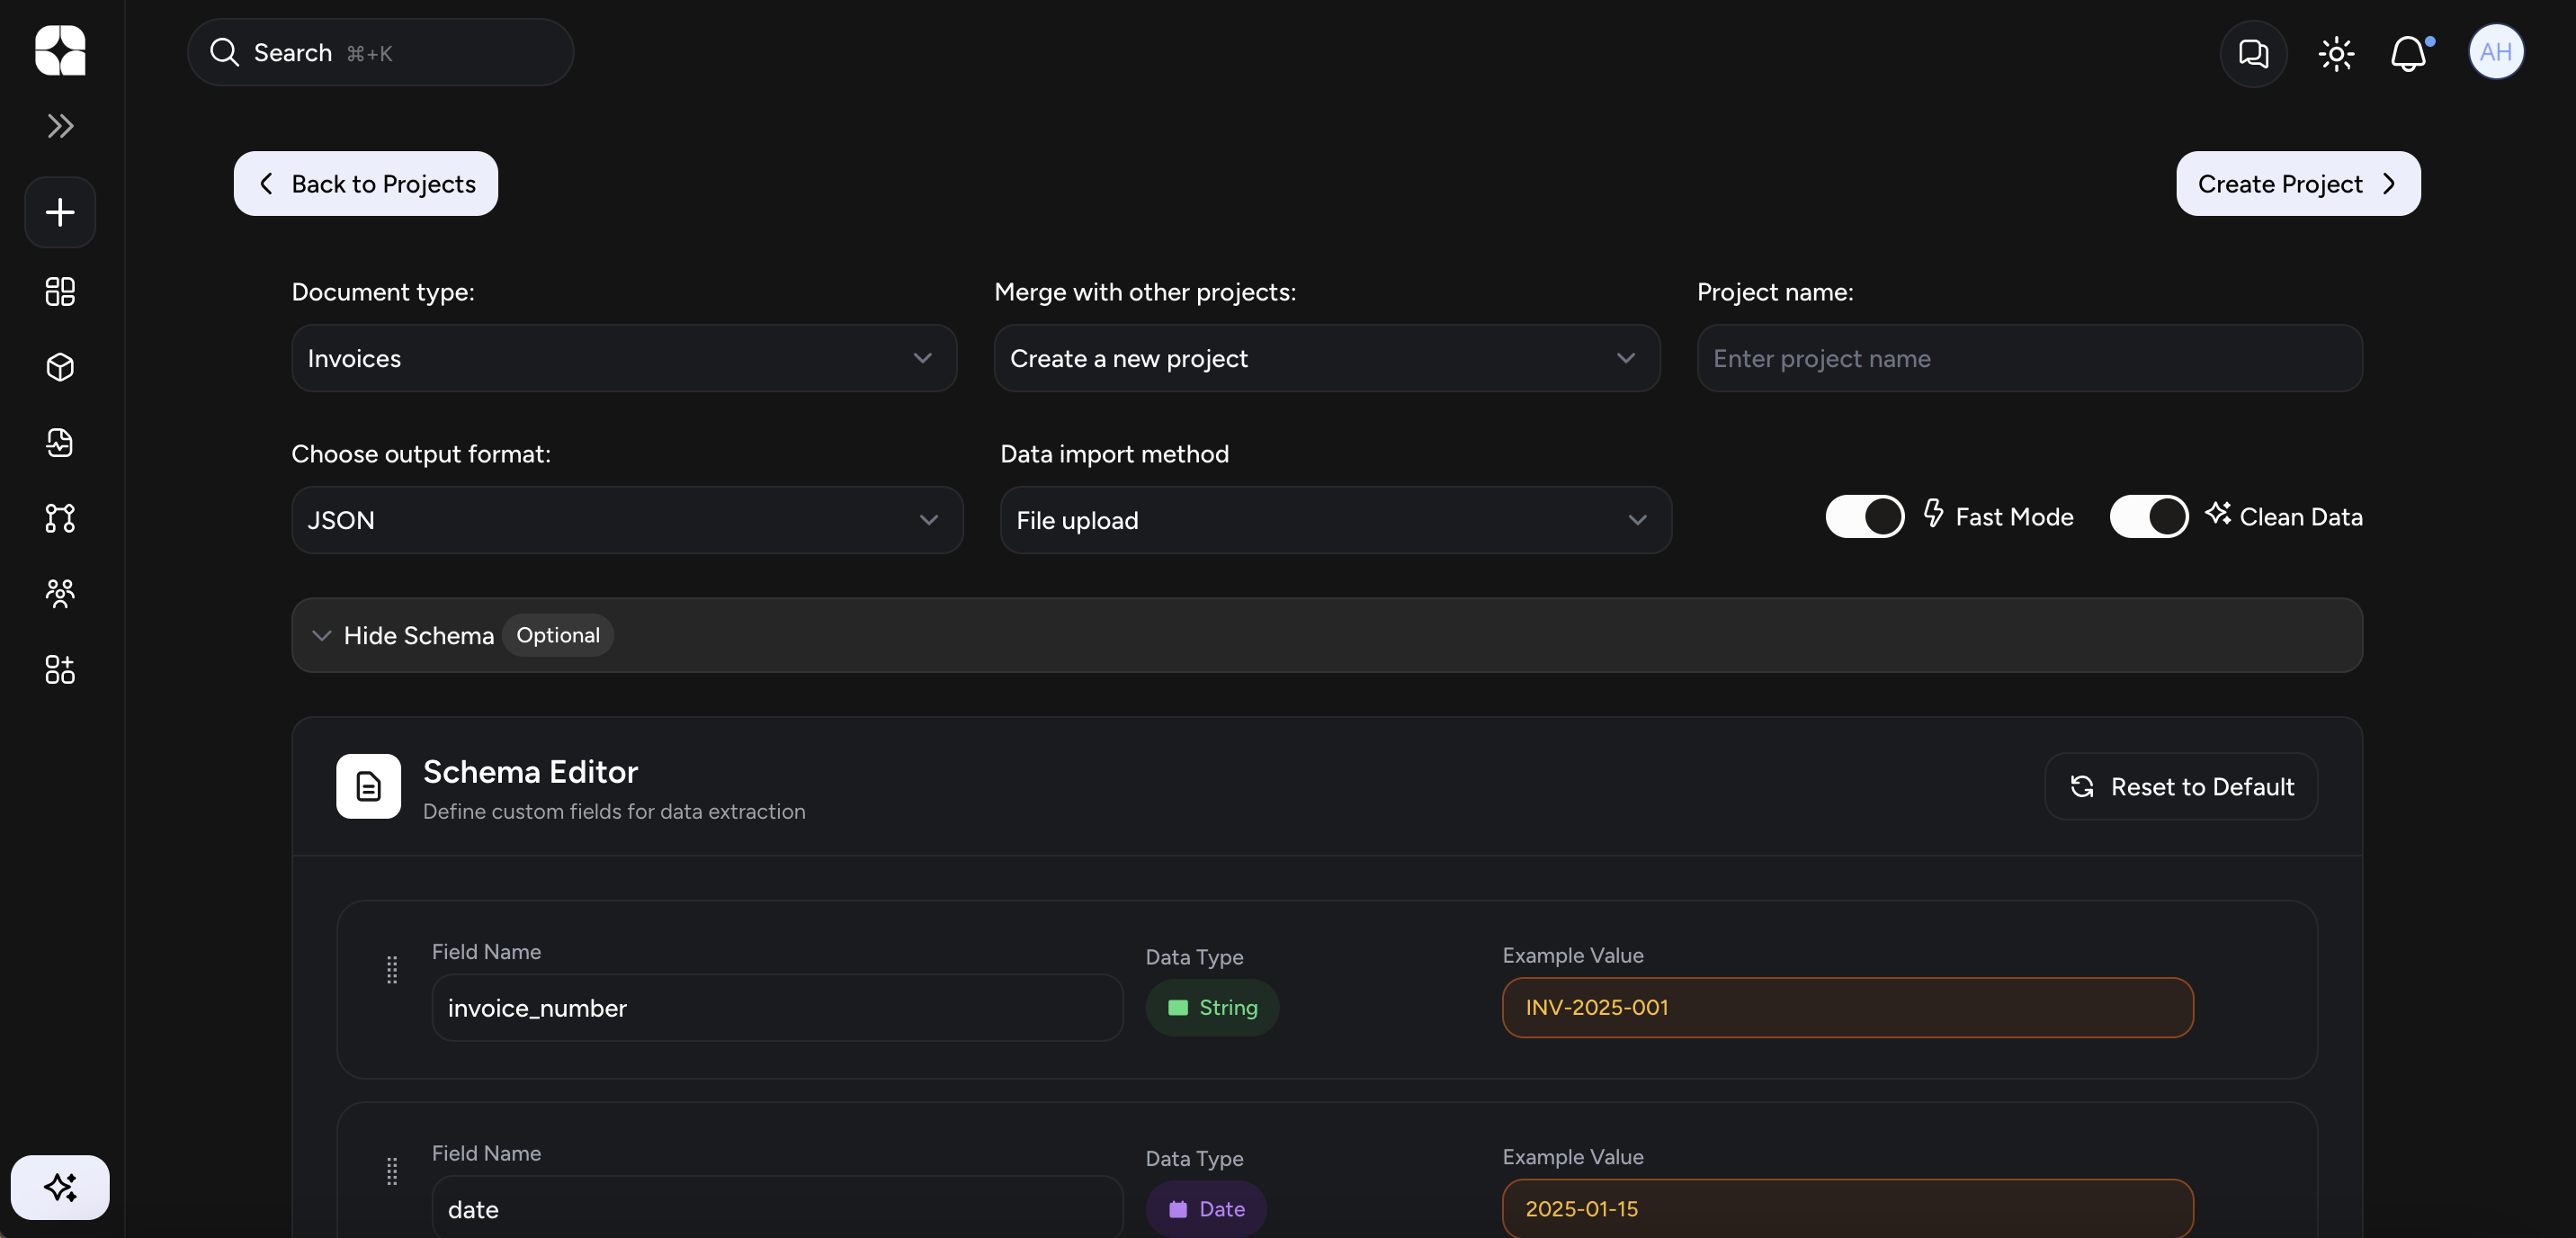Collapse the sidebar with the double chevron
This screenshot has height=1238, width=2576.
(x=60, y=126)
